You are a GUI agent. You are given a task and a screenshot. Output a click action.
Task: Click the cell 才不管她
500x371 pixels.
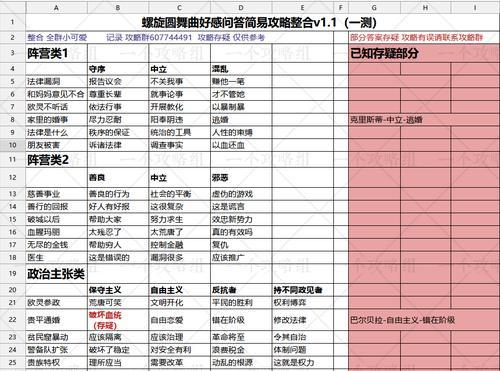click(x=241, y=94)
